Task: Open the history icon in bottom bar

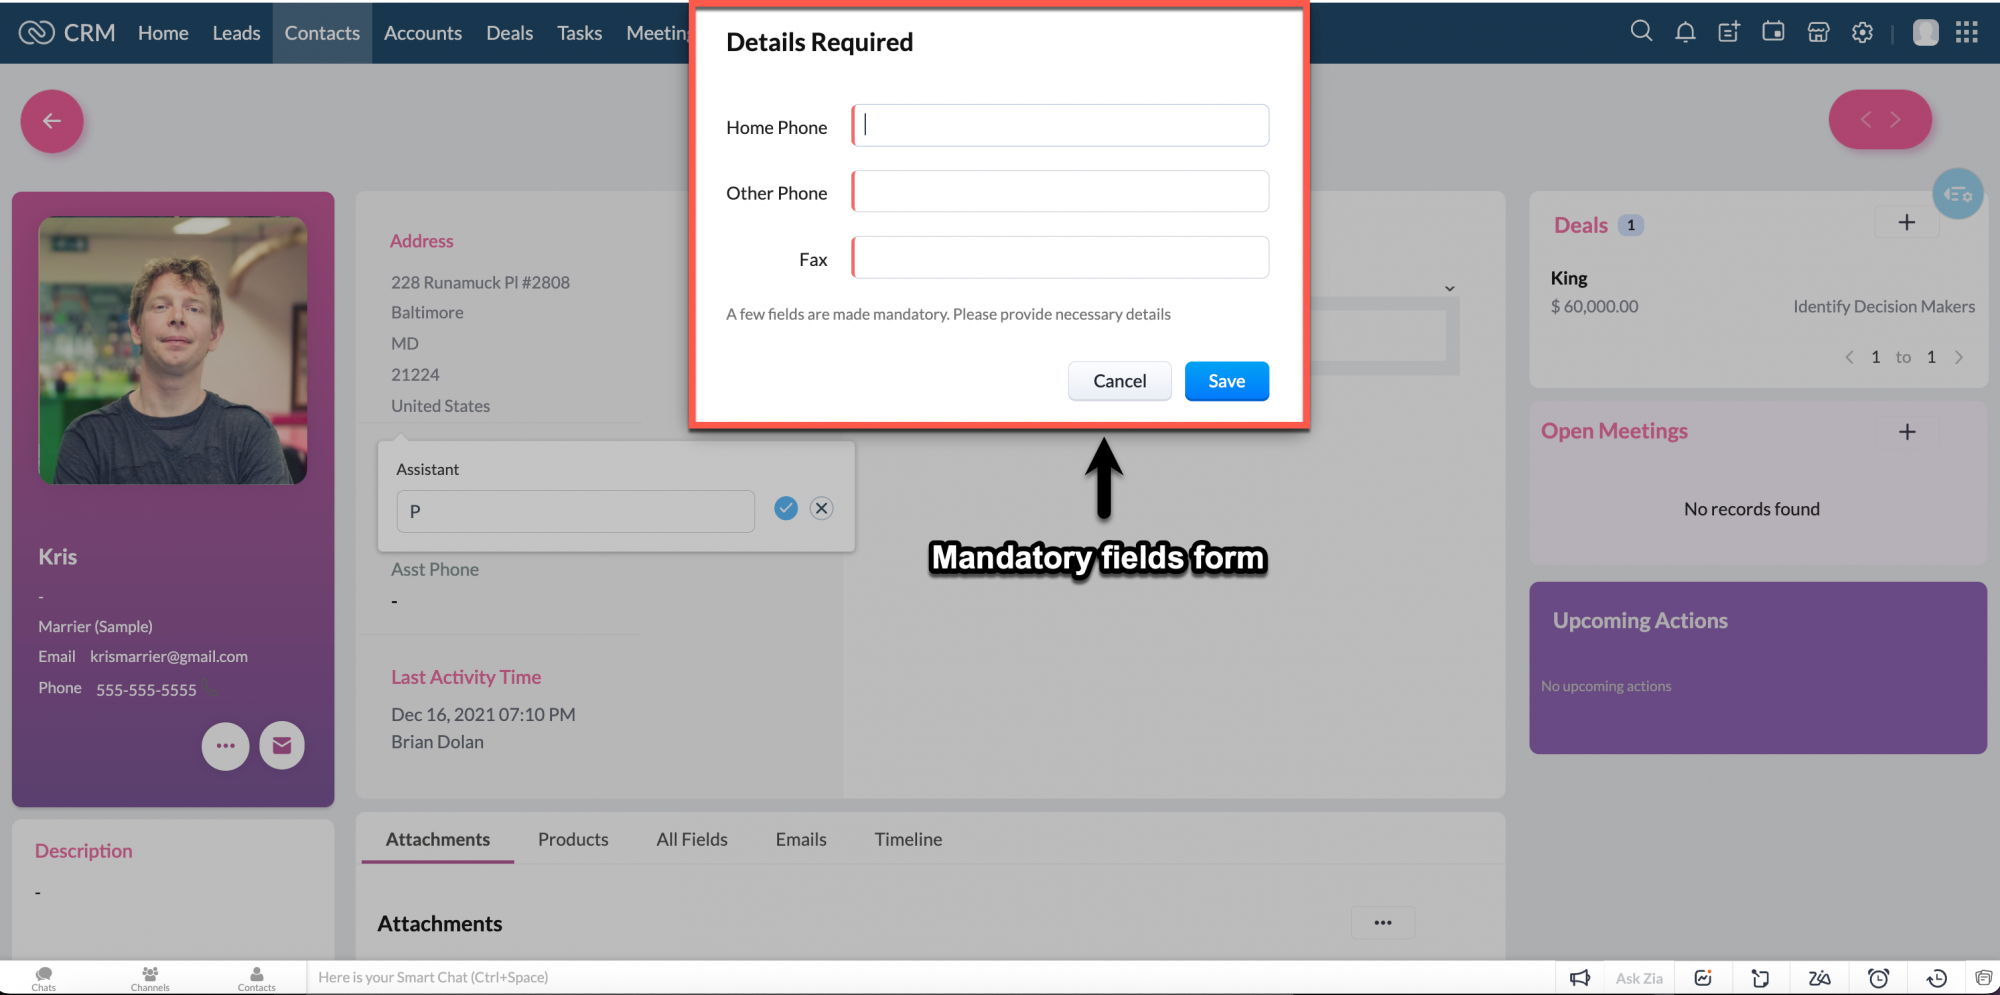Action: [1935, 977]
